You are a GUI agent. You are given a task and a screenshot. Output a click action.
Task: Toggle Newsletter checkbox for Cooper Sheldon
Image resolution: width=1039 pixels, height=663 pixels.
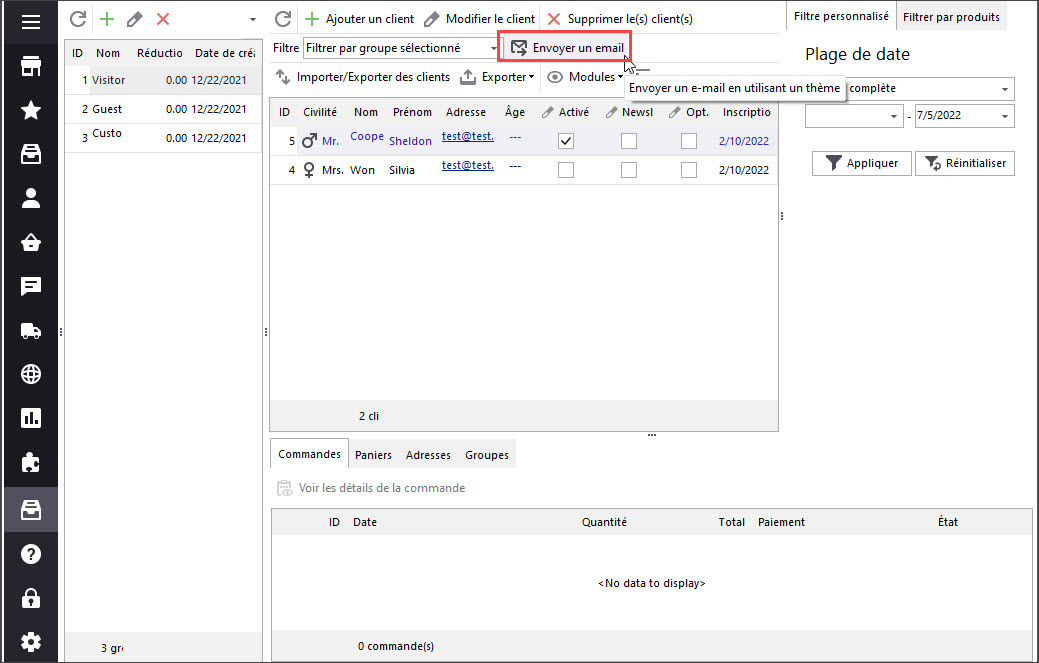click(629, 141)
